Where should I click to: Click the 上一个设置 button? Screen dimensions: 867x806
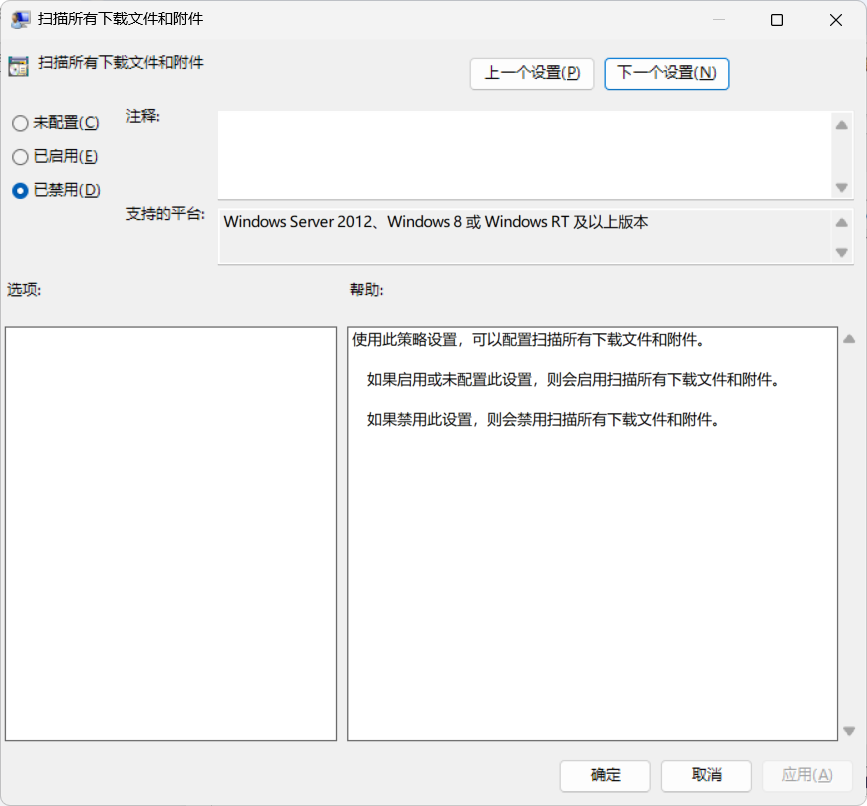[x=531, y=73]
